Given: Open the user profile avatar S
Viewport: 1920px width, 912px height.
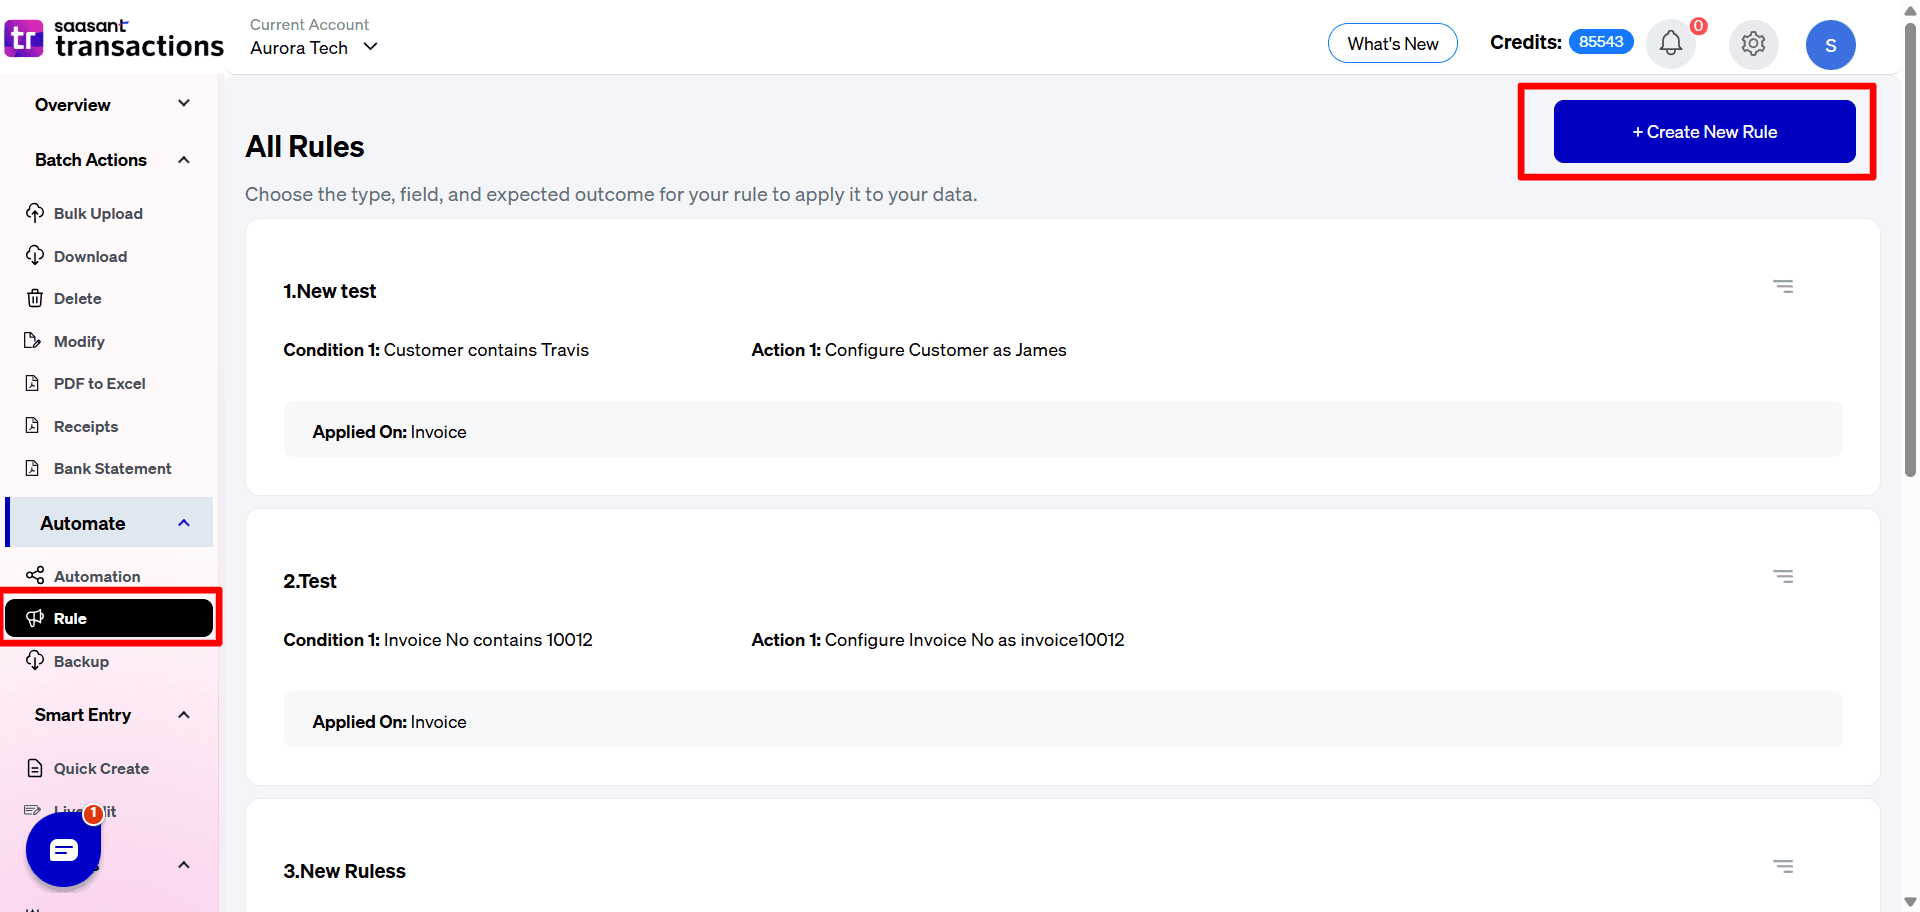Looking at the screenshot, I should point(1831,45).
